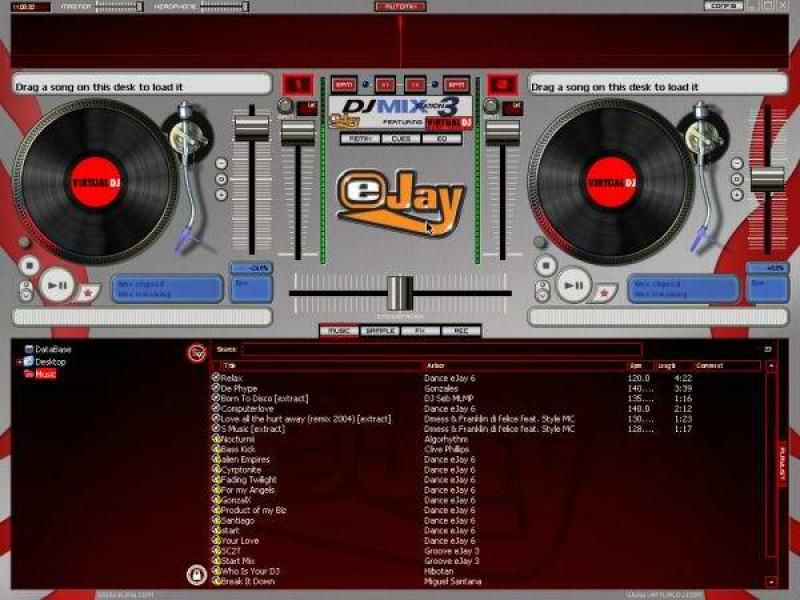Click the left deck's red 1 button
Screen dimensions: 800x600
point(297,85)
